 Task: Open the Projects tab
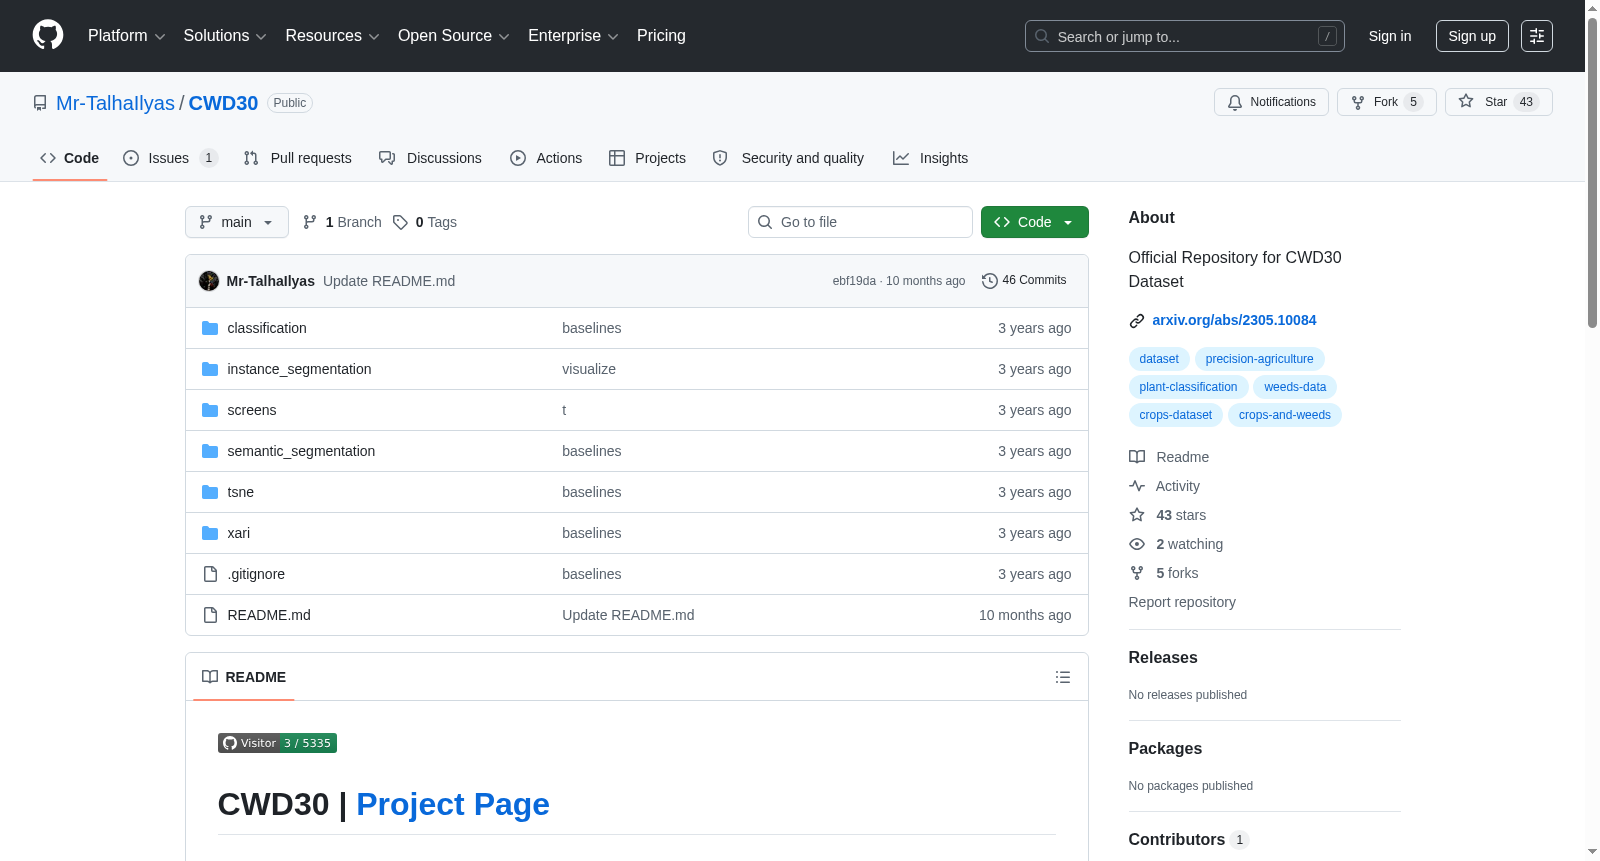coord(648,158)
